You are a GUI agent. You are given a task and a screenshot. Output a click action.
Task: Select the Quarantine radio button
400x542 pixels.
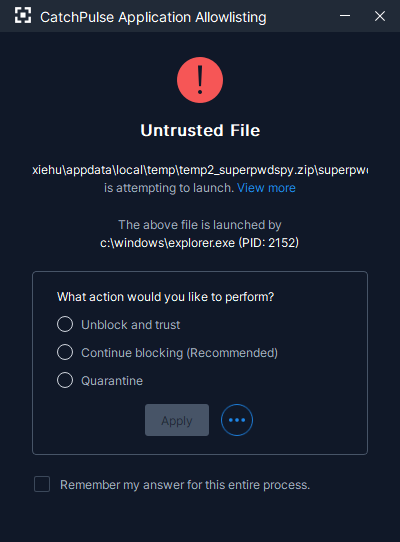[x=65, y=380]
